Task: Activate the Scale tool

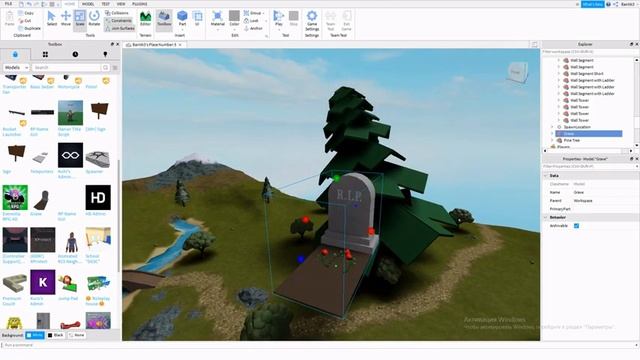Action: [80, 19]
